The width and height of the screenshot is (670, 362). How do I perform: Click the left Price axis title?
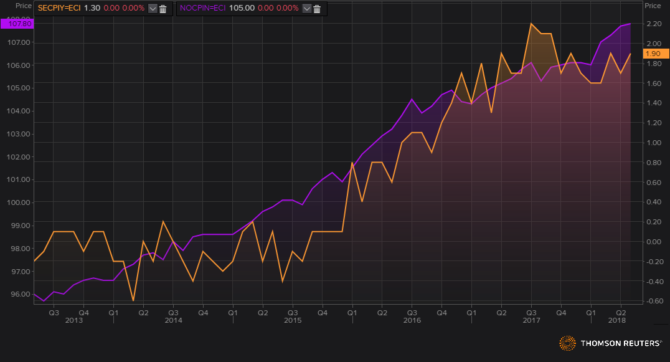(x=24, y=6)
